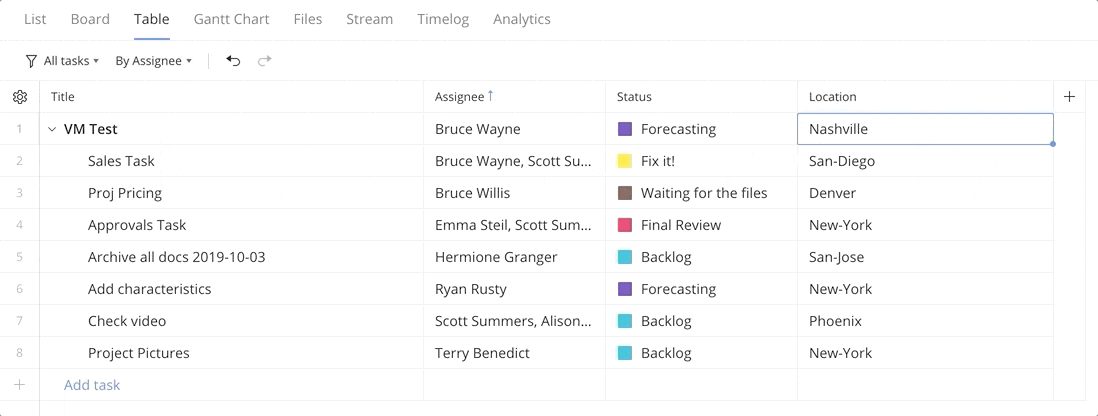
Task: Click the table settings gear icon
Action: [20, 97]
